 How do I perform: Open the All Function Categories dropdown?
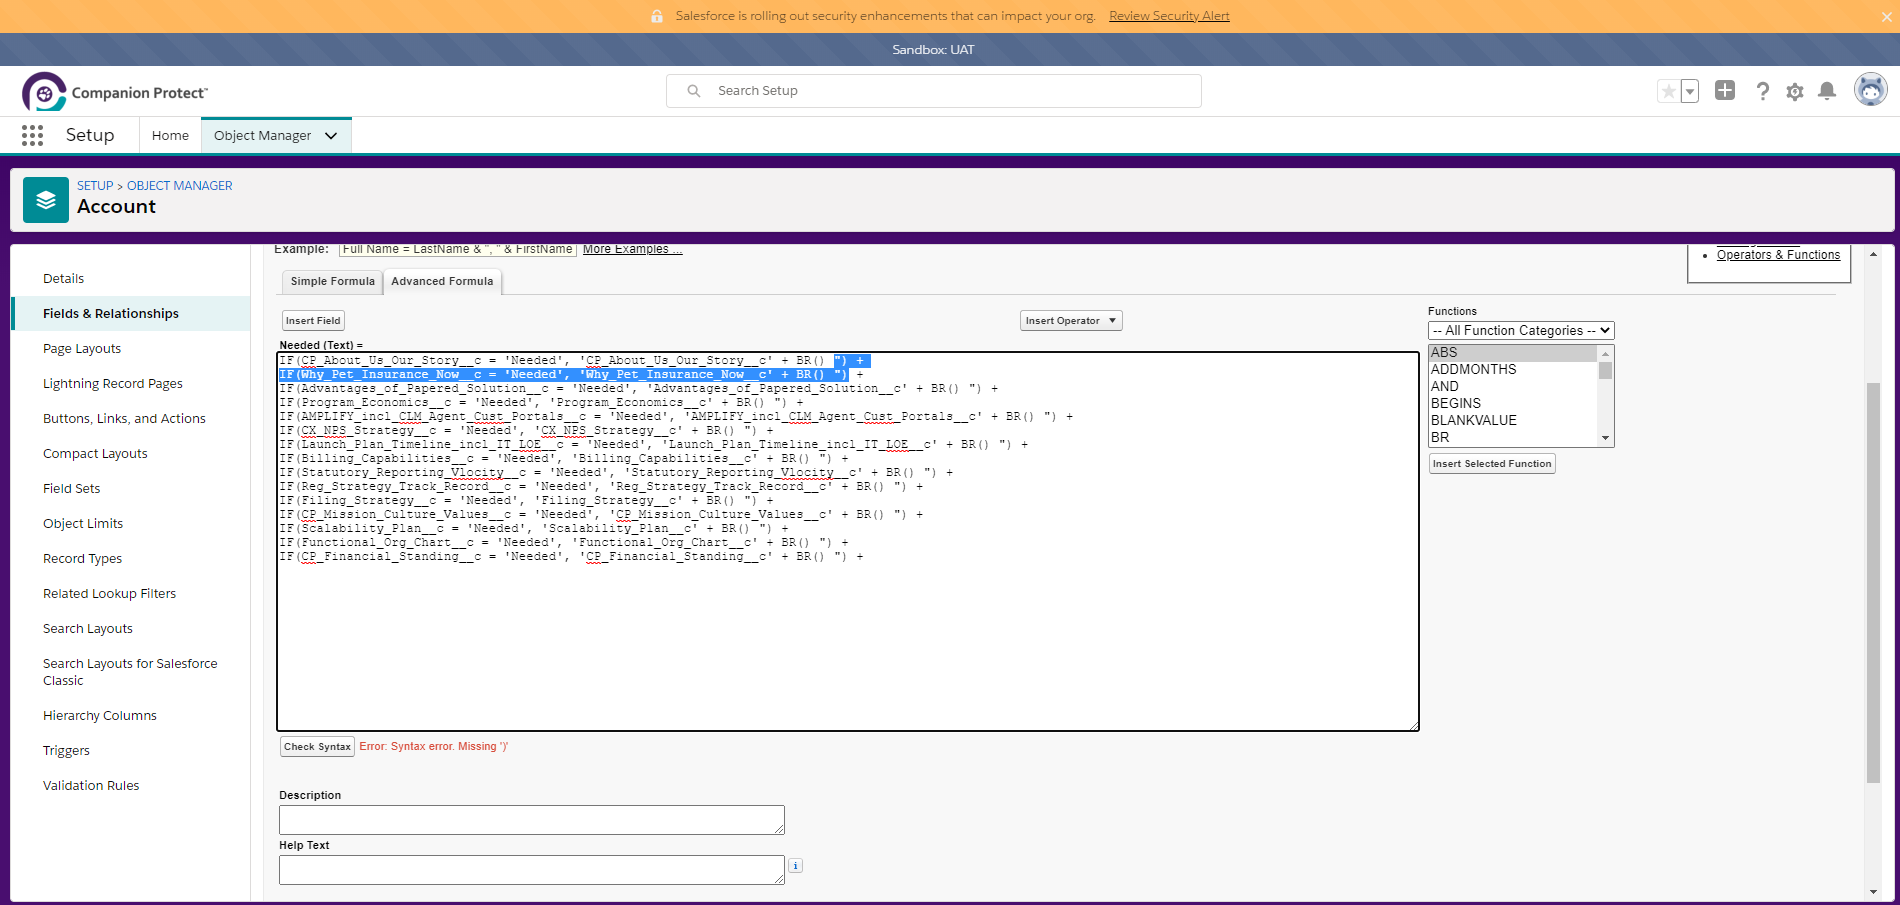click(1520, 331)
